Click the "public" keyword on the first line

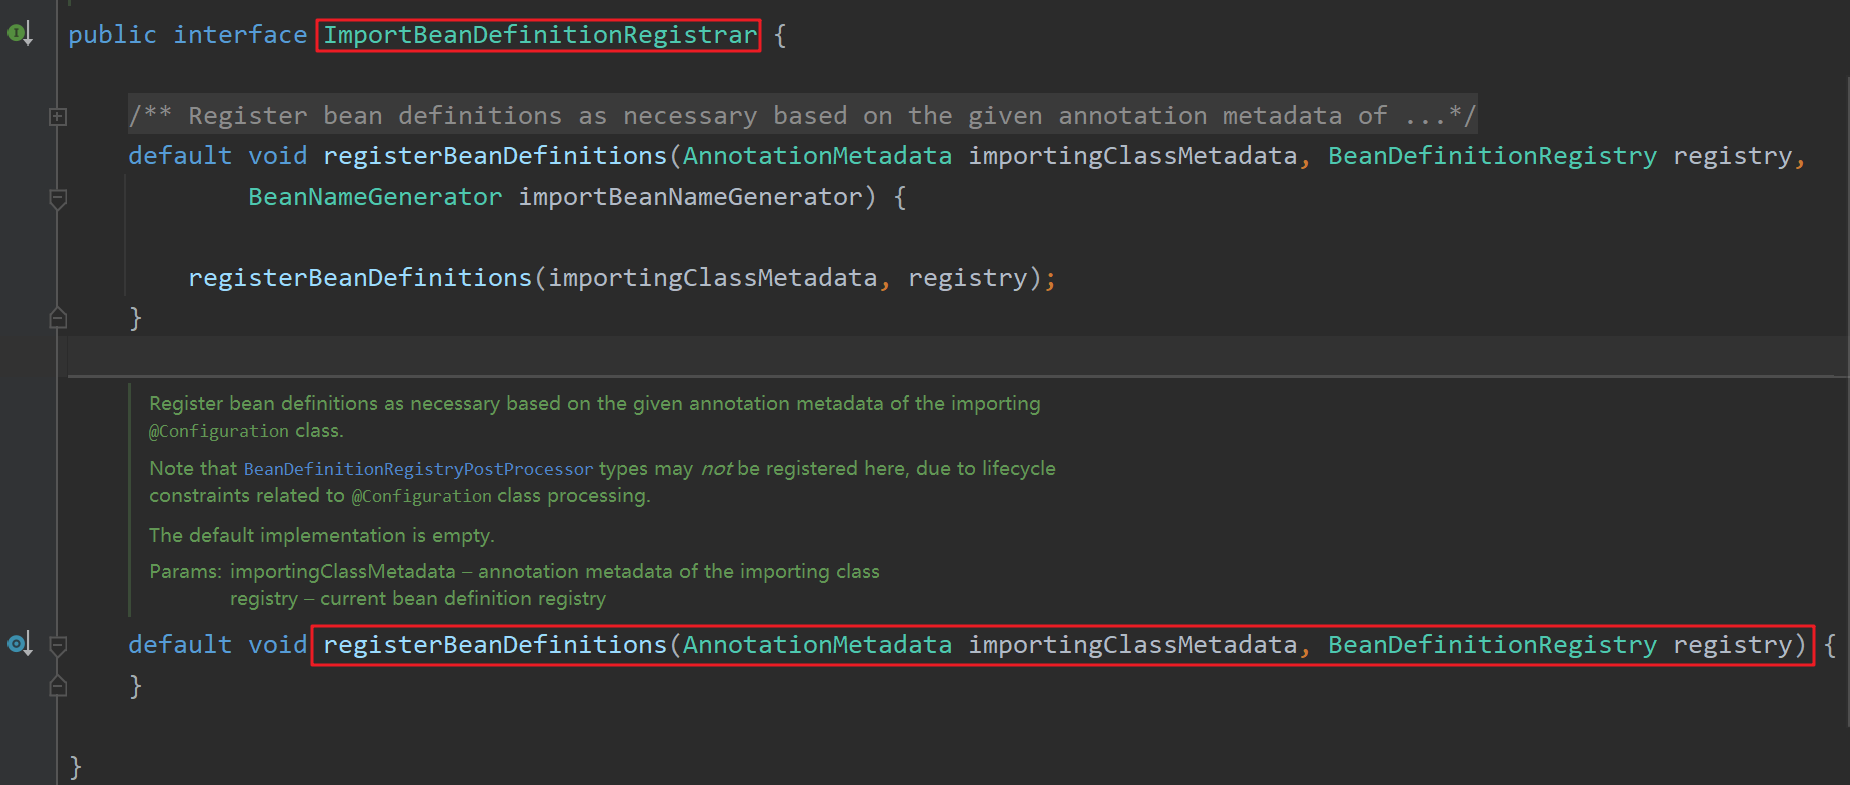click(112, 35)
